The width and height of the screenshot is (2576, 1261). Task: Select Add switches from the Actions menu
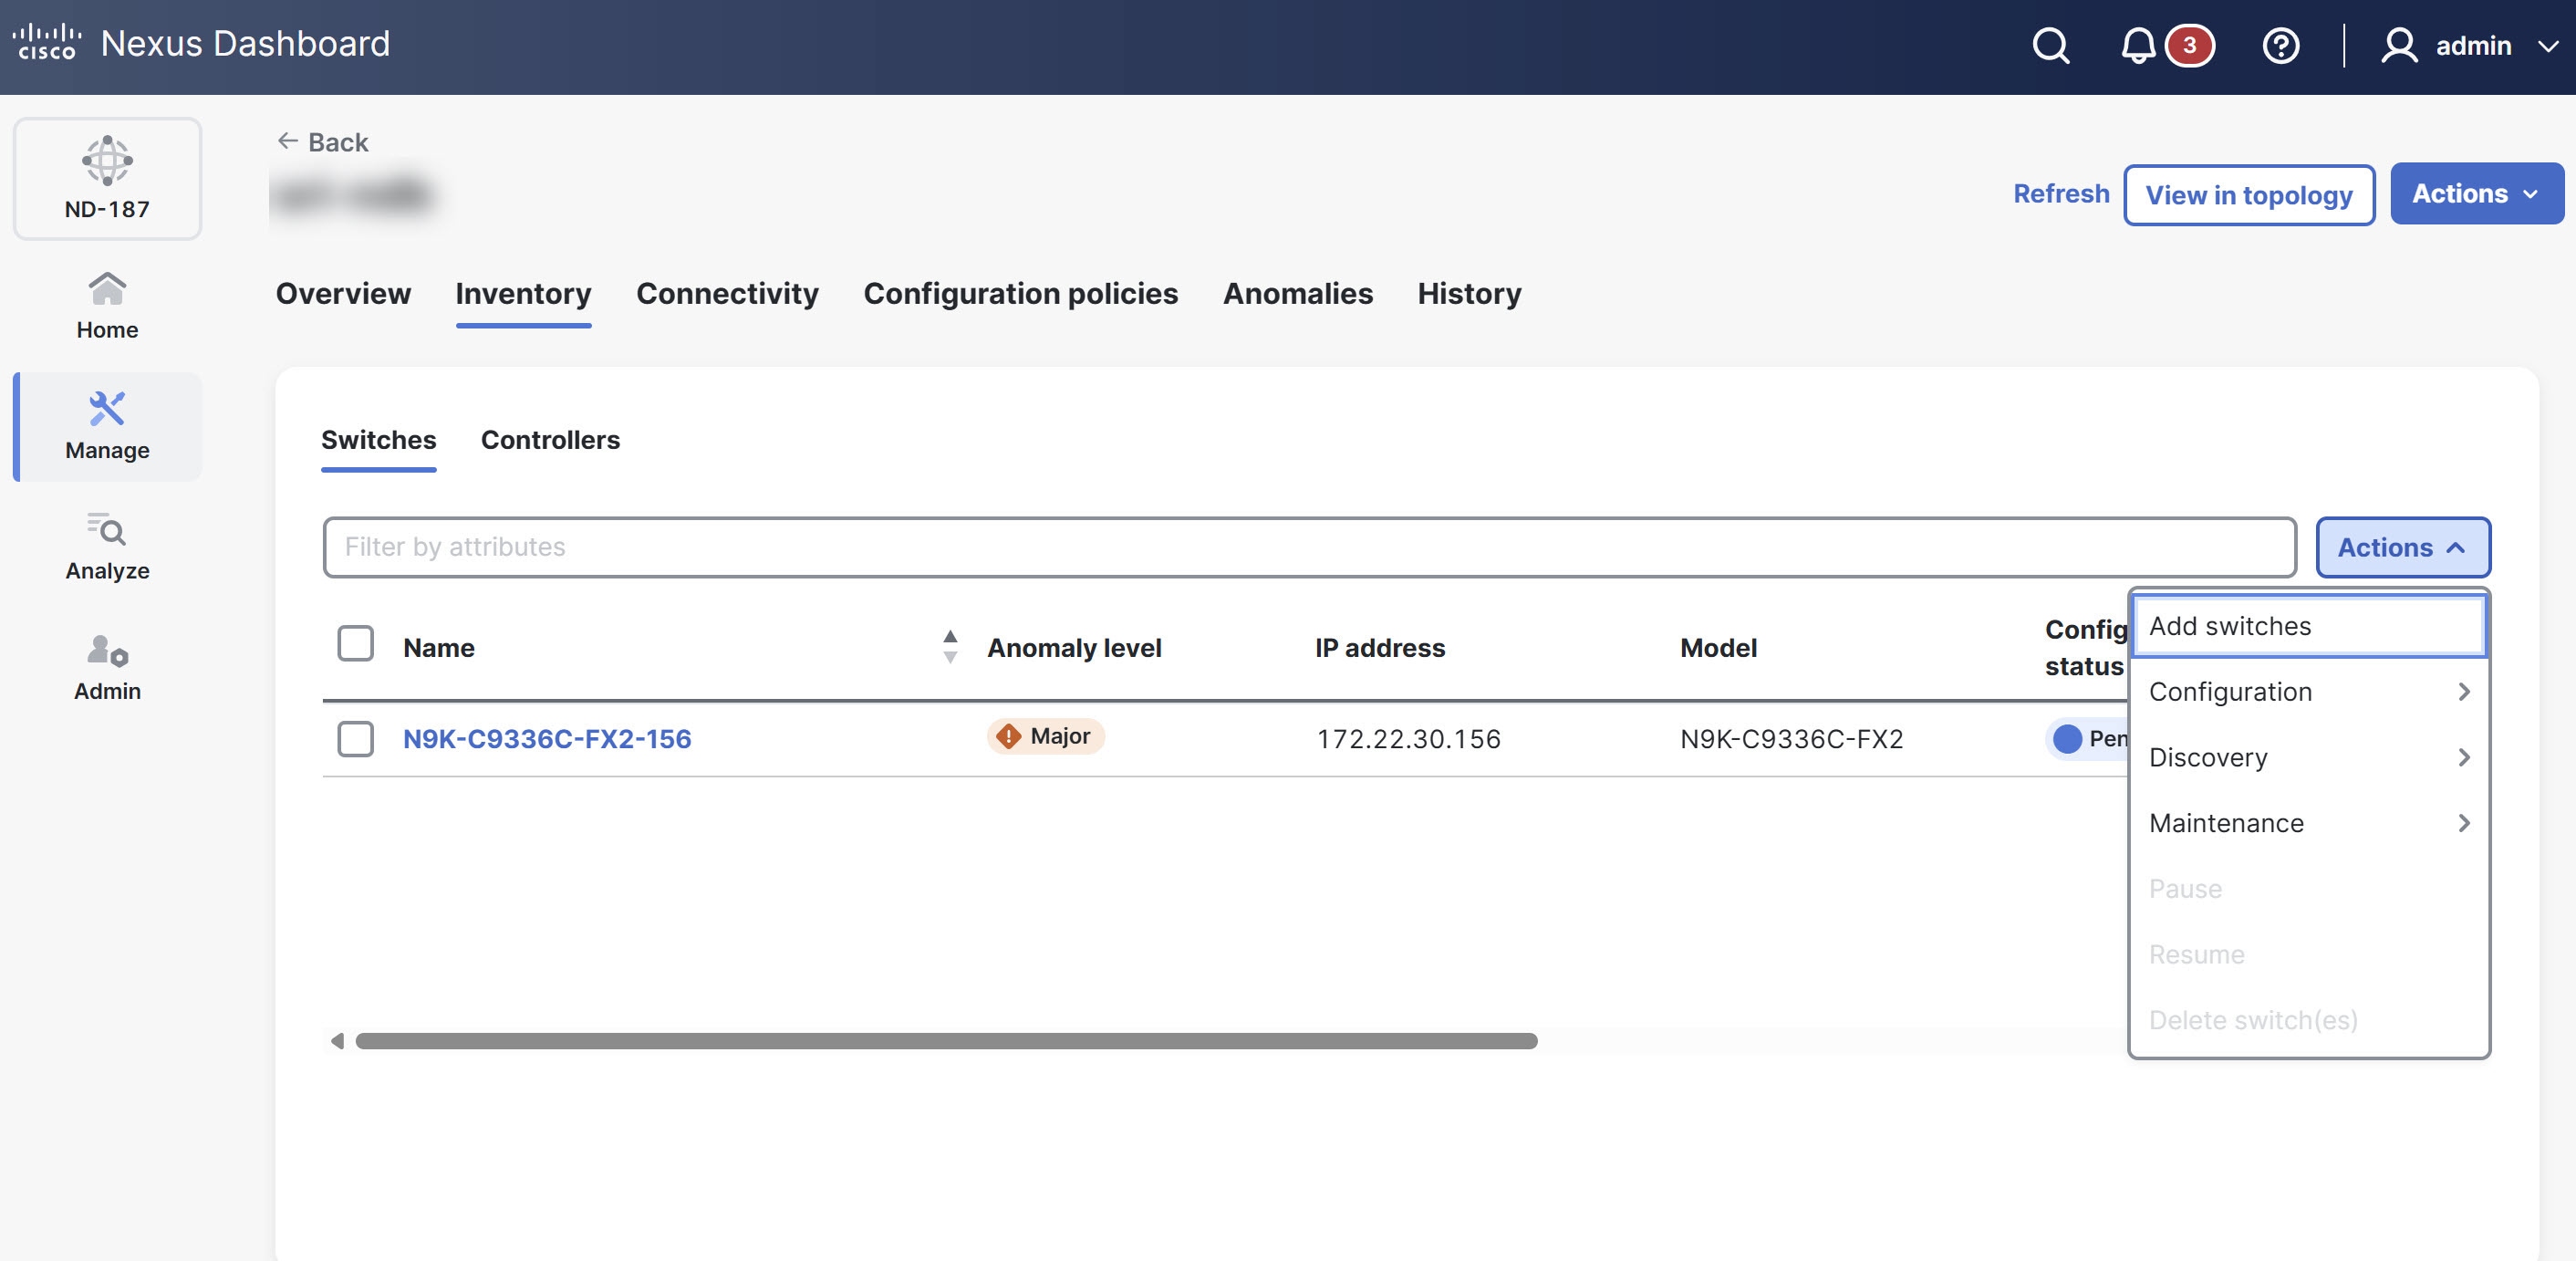click(2229, 625)
